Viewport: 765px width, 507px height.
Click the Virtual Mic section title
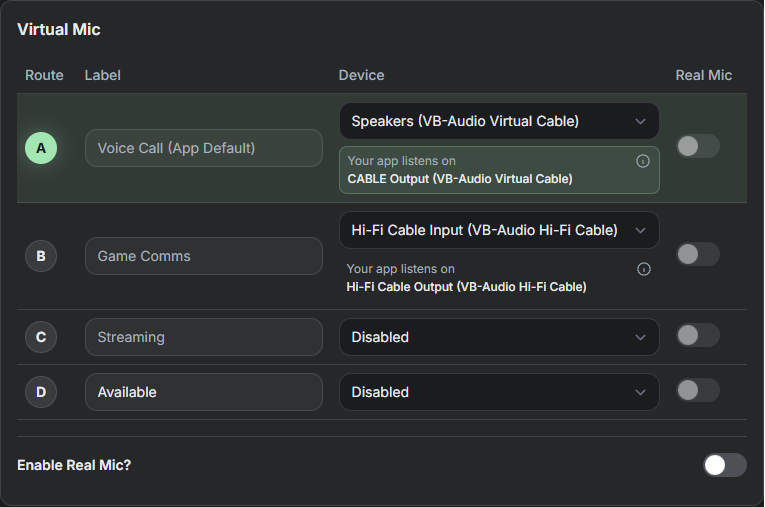tap(59, 29)
